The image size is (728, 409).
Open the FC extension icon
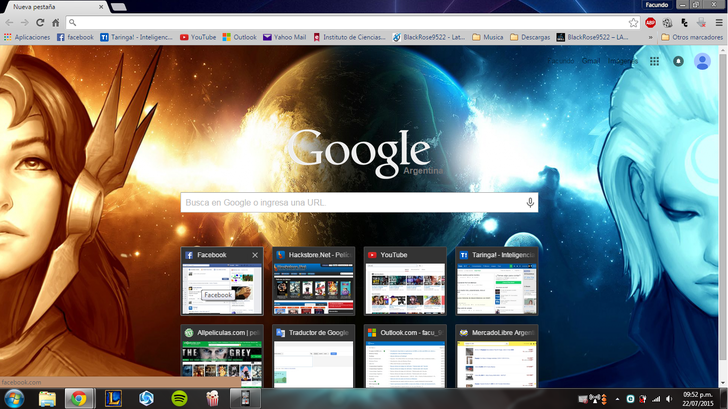click(684, 22)
